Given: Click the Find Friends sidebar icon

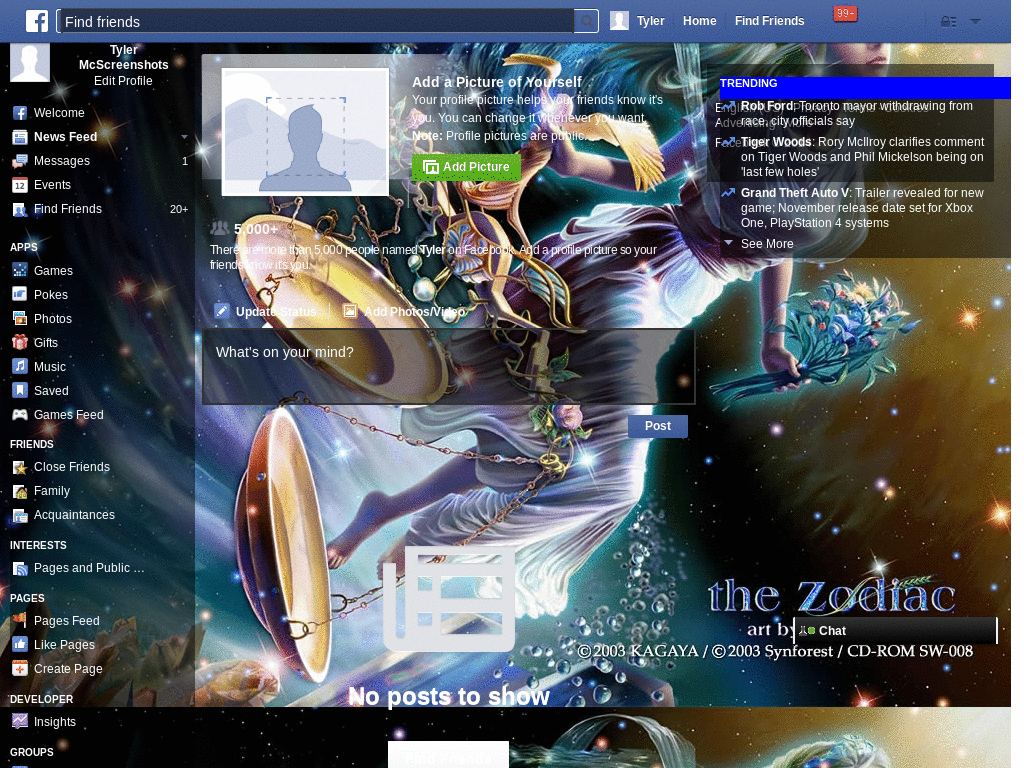Looking at the screenshot, I should 20,210.
